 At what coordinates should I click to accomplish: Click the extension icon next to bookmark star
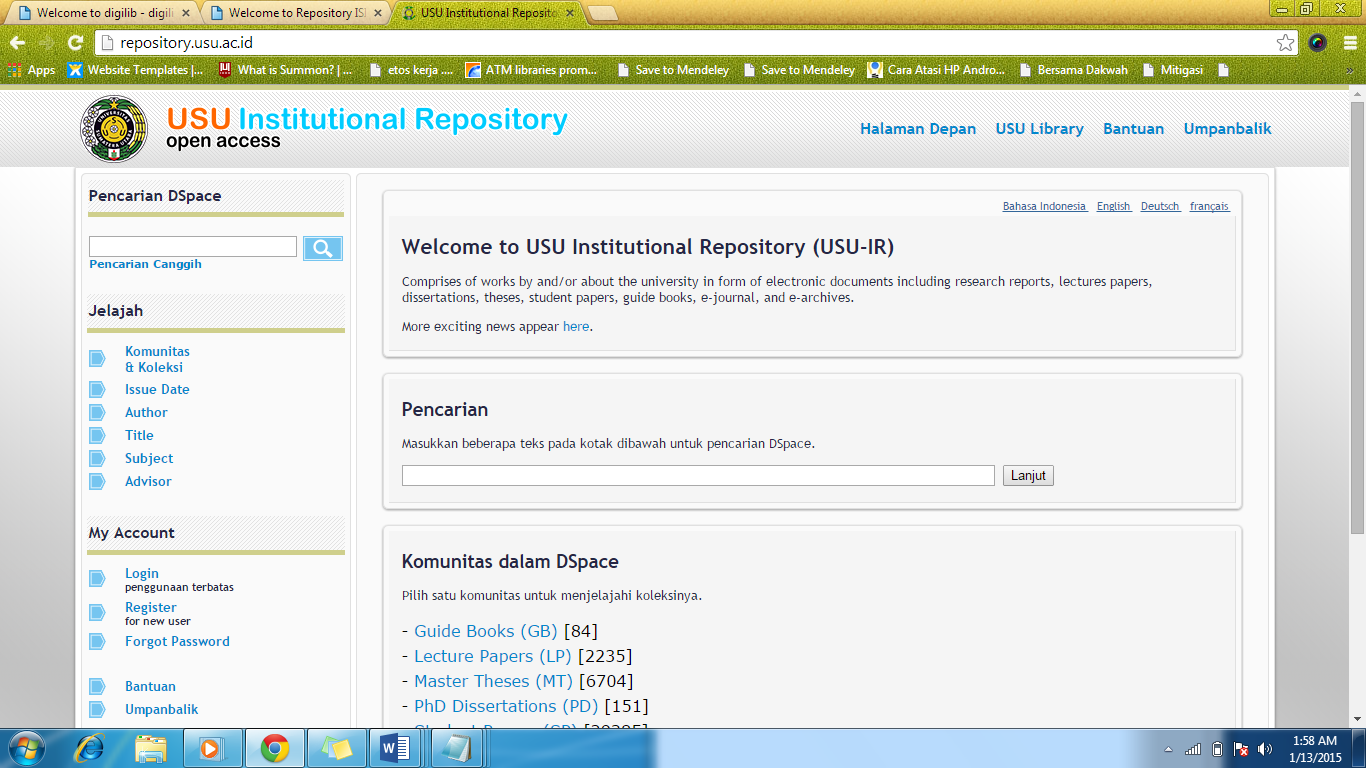pos(1318,42)
